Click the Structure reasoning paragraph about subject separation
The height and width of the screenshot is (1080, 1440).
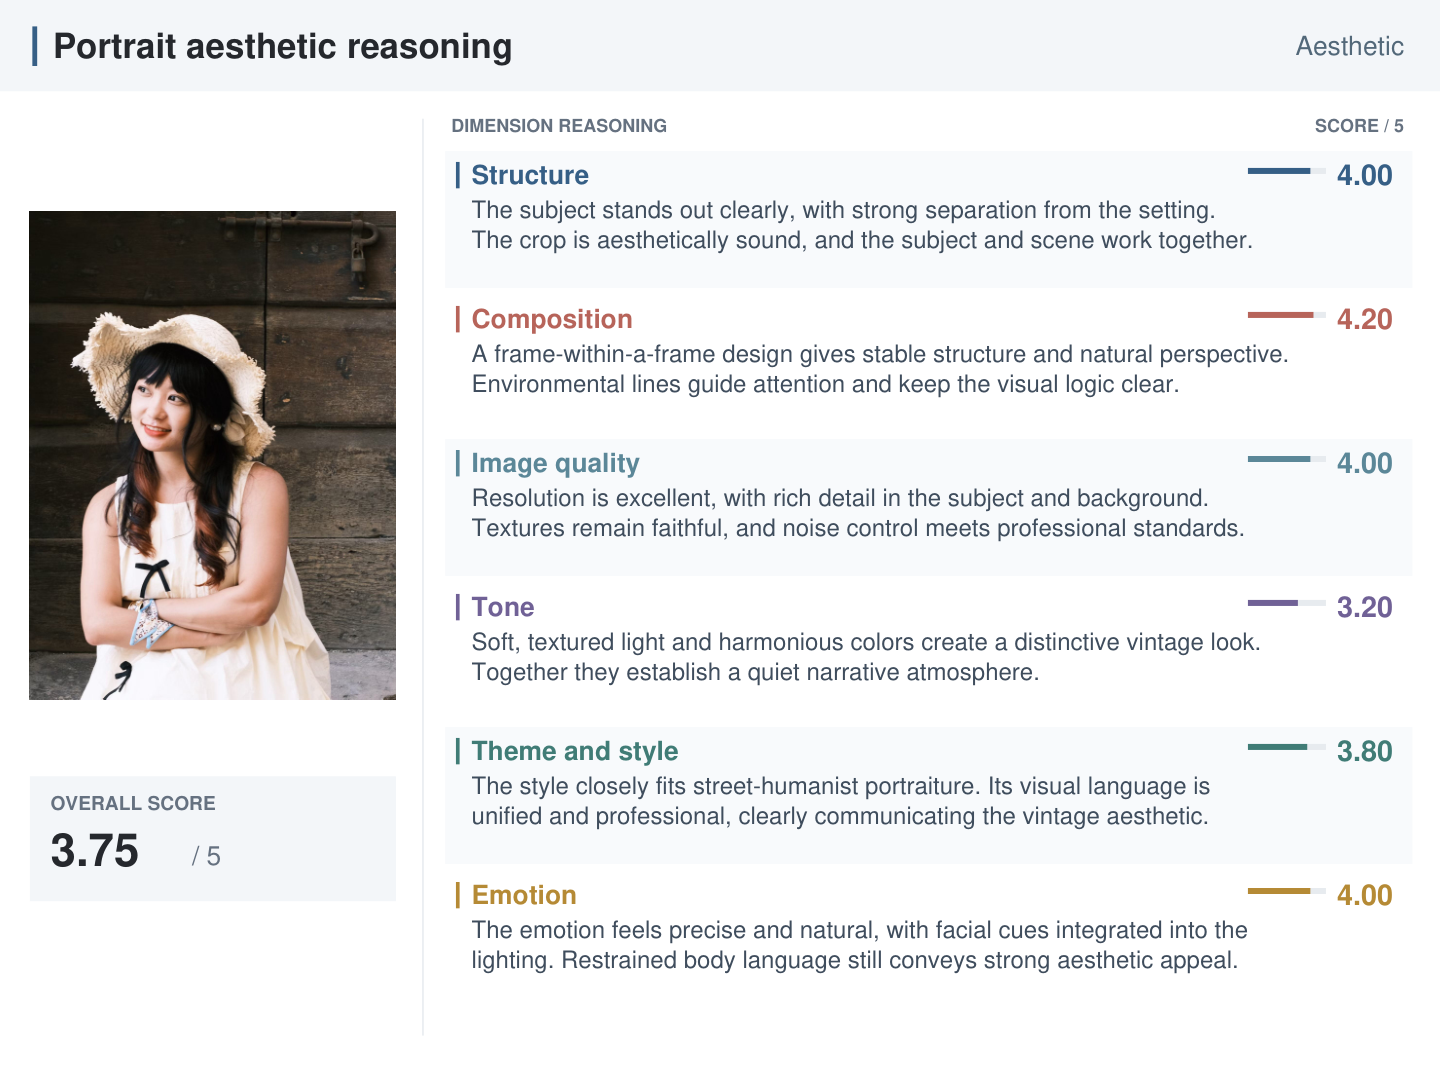coord(862,225)
